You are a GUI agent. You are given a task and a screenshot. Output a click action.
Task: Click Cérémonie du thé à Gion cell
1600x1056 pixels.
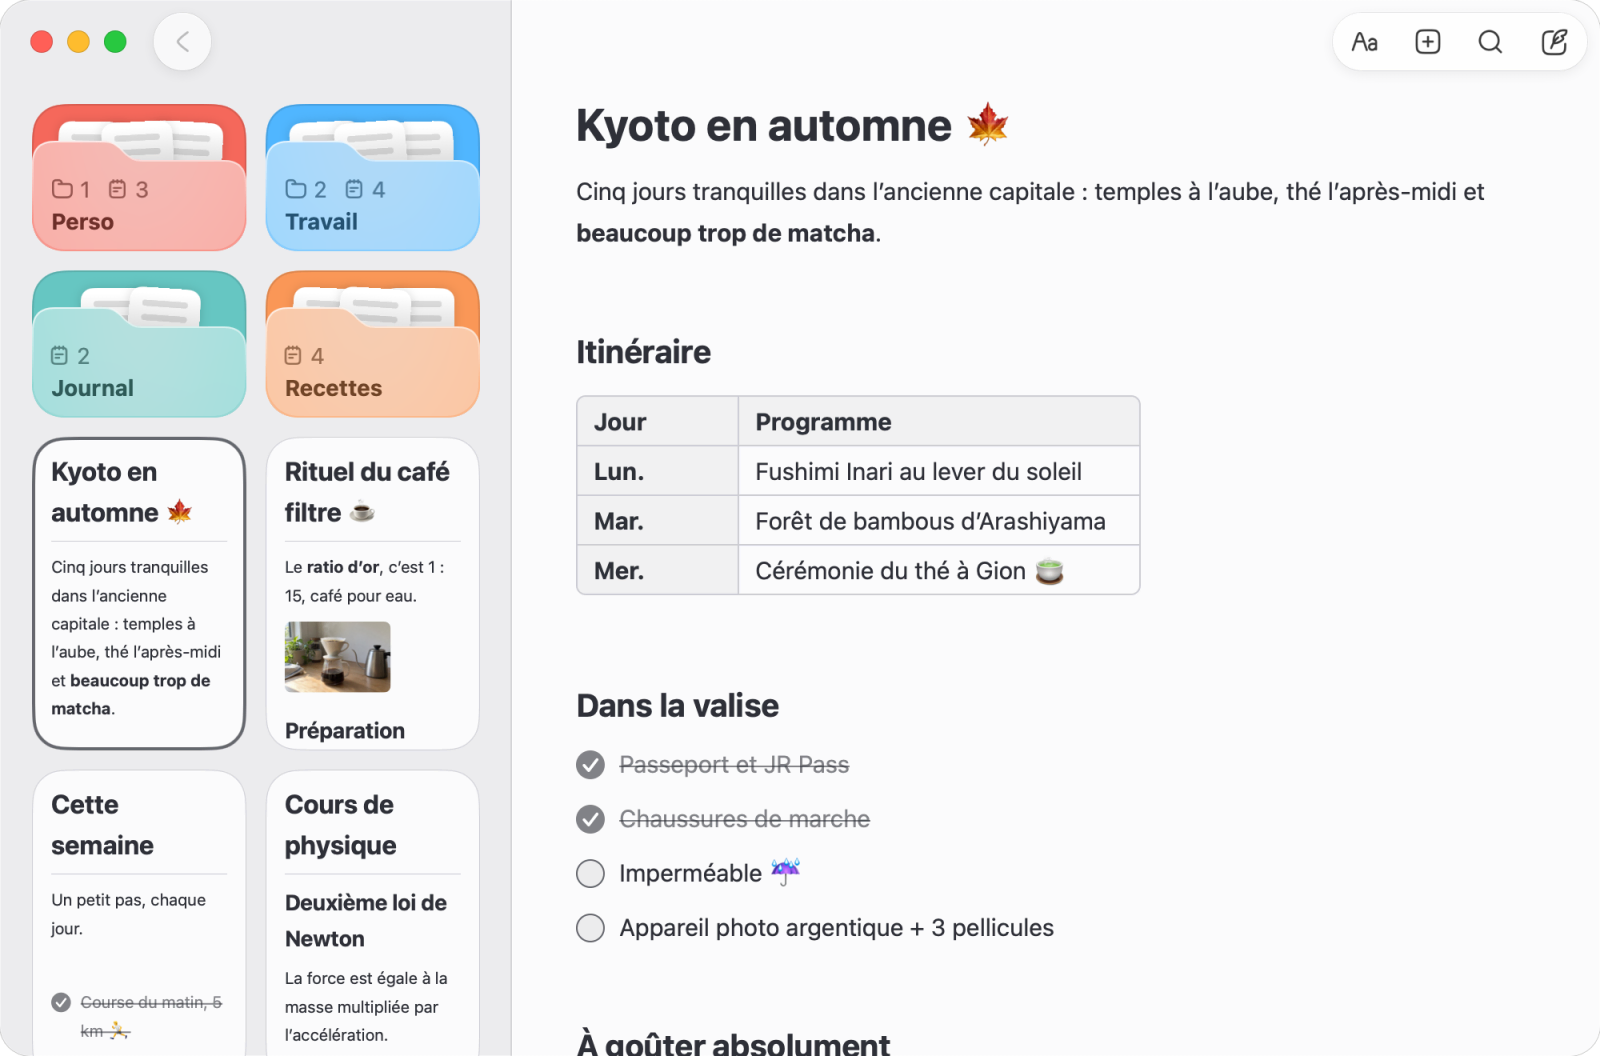click(939, 570)
